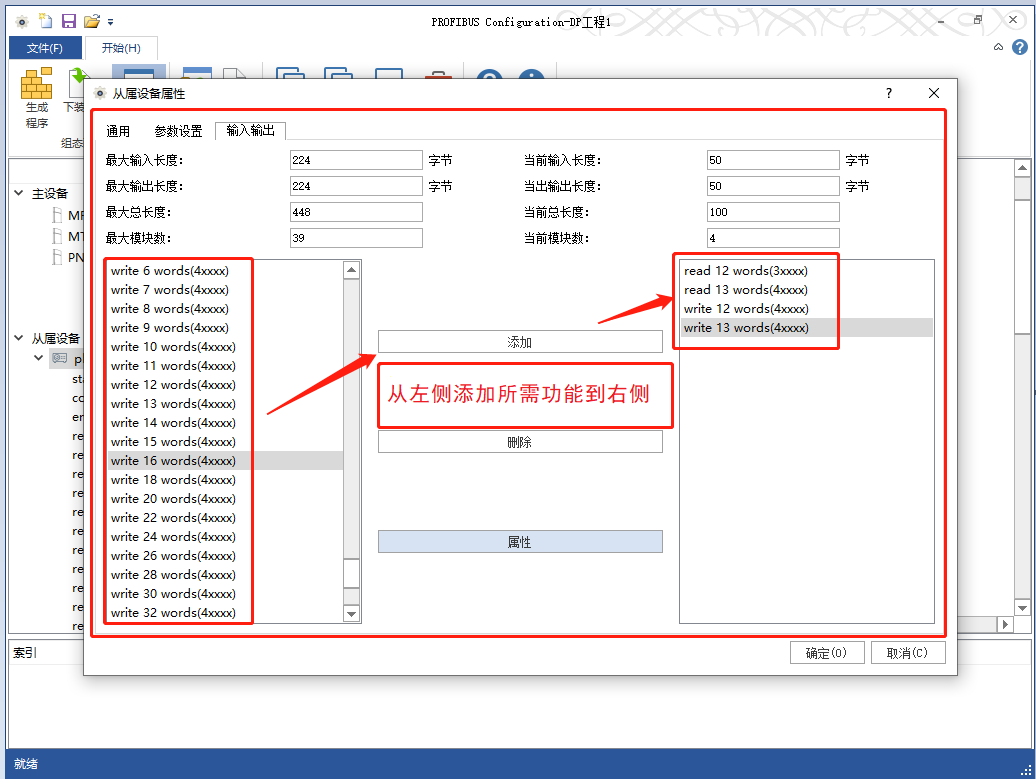The height and width of the screenshot is (779, 1036).
Task: Open help via the blue ? icon top right
Action: pos(1020,47)
